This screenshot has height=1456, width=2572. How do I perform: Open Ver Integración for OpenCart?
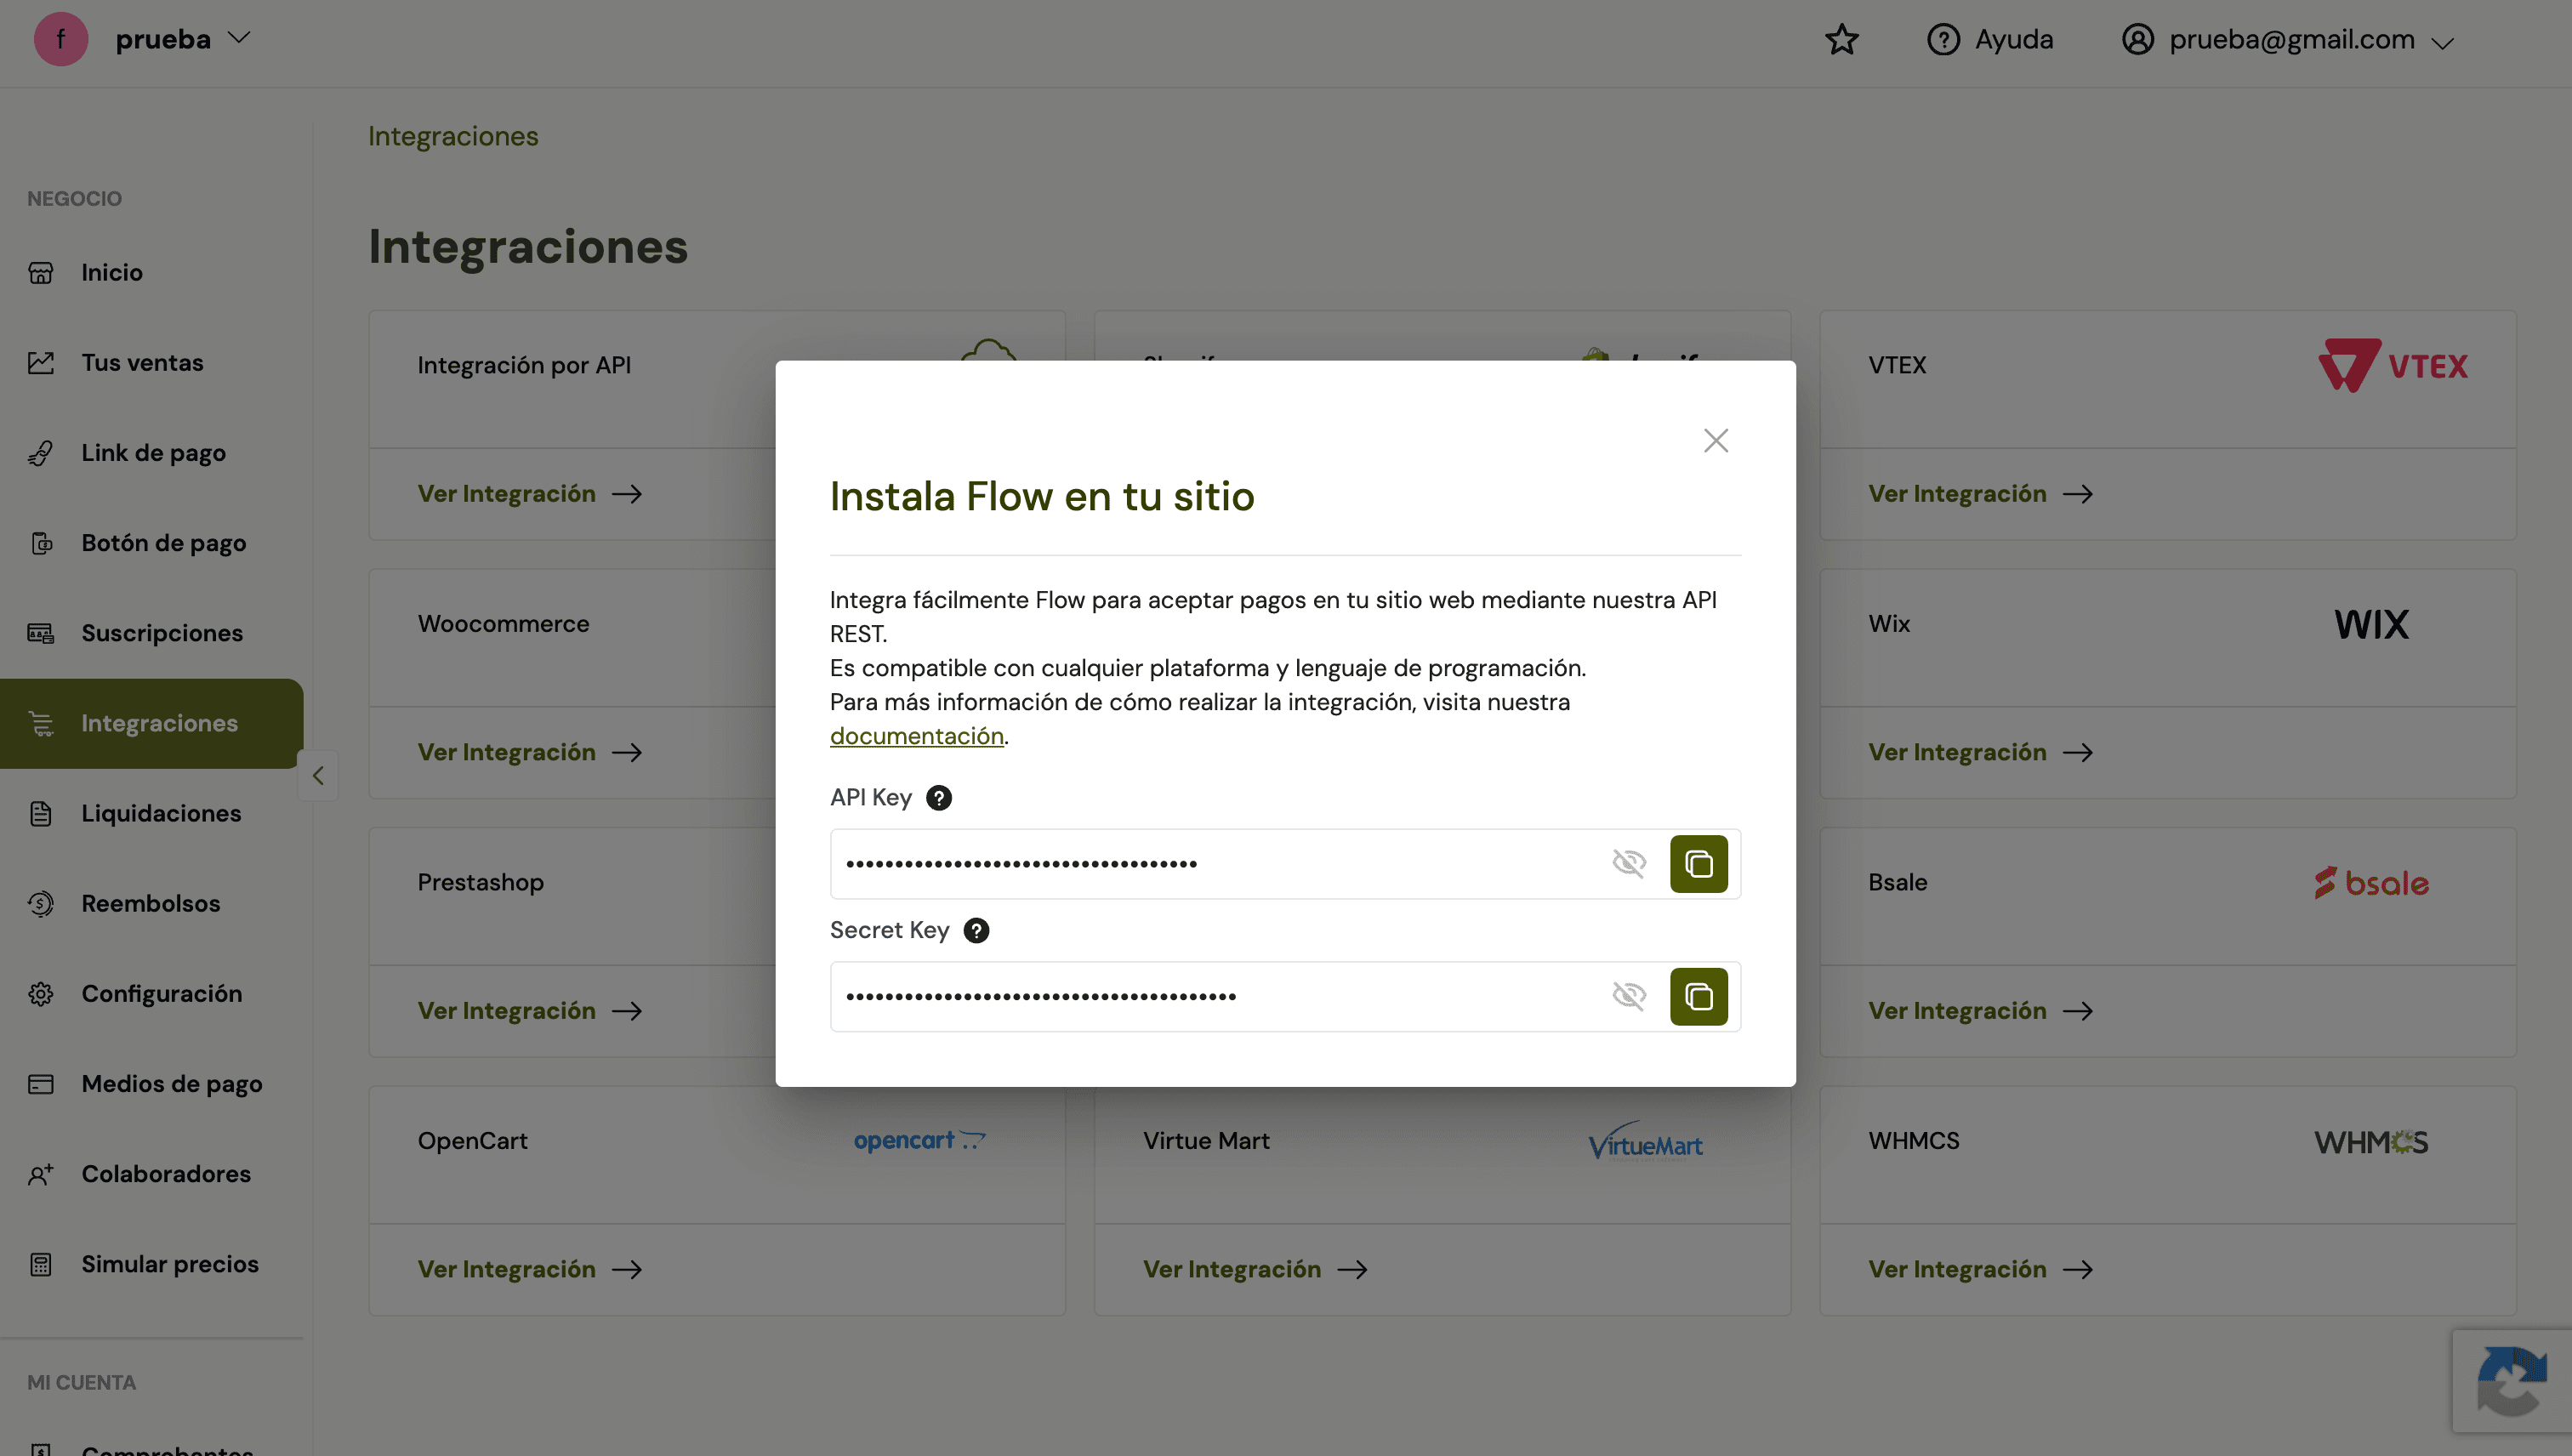coord(530,1269)
